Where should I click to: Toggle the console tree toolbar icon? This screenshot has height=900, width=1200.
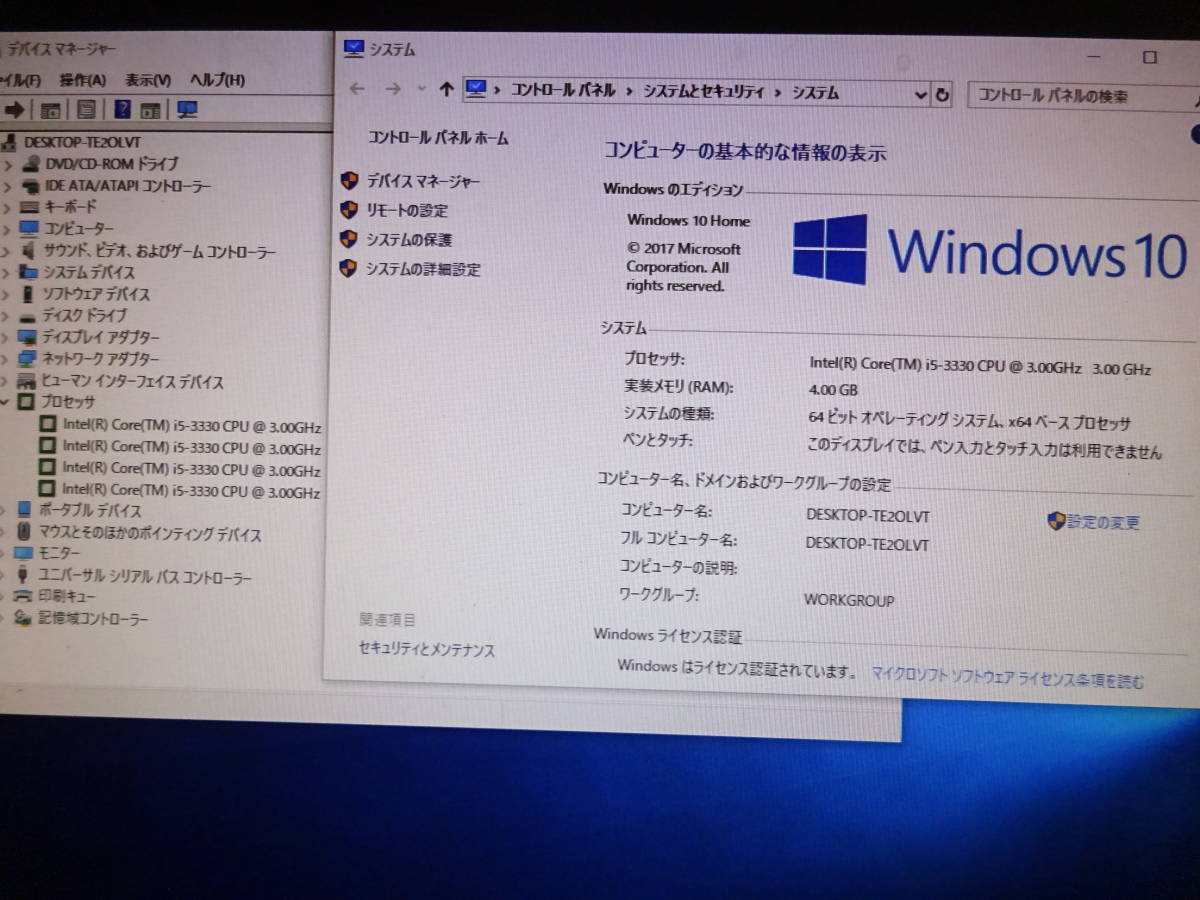(x=50, y=110)
